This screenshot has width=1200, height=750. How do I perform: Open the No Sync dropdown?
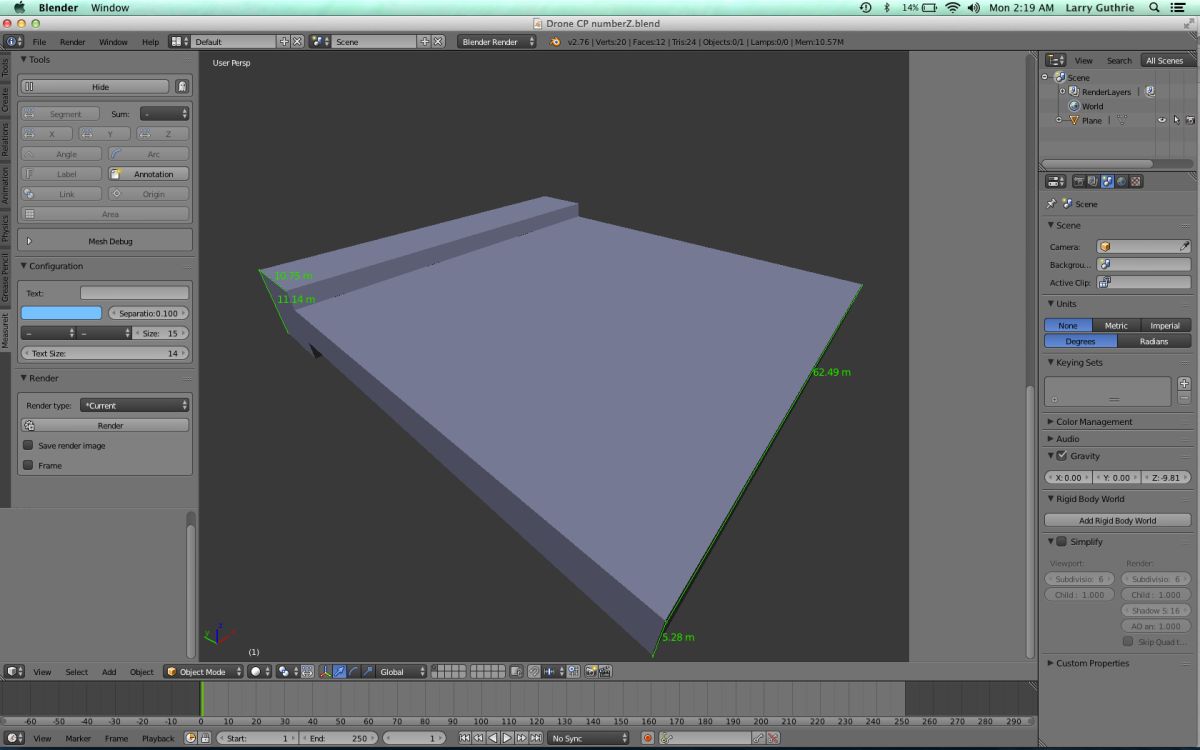590,738
